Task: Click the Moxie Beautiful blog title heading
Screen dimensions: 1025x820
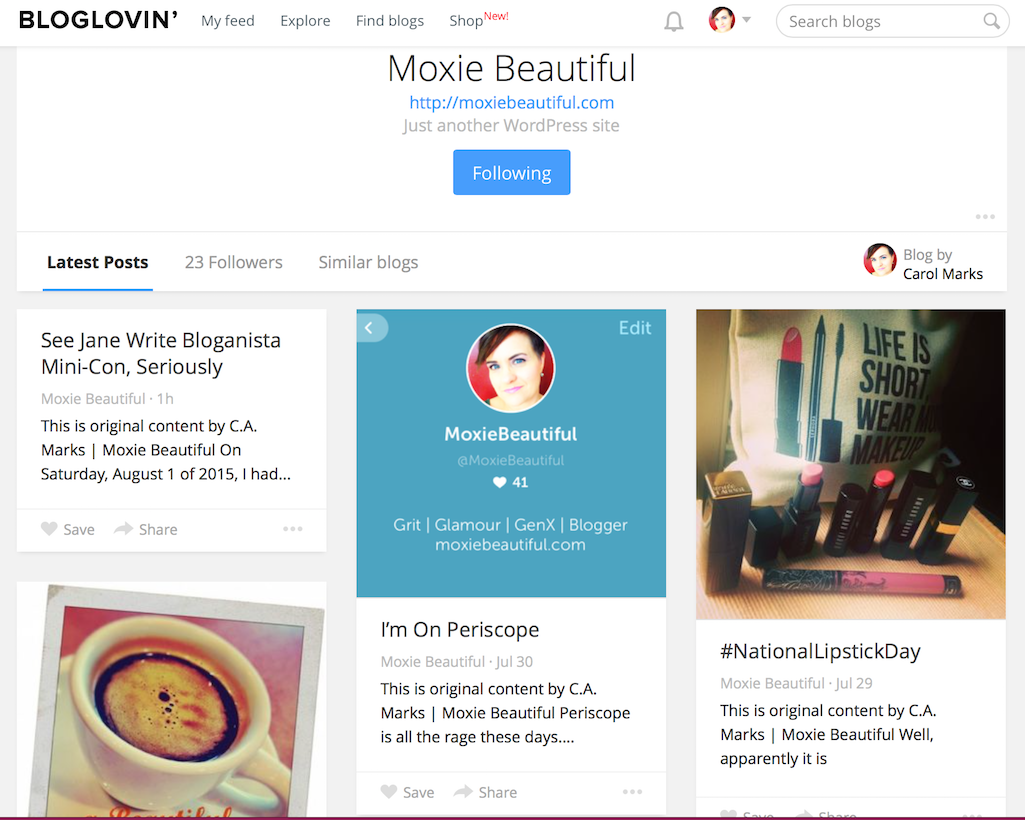Action: point(512,68)
